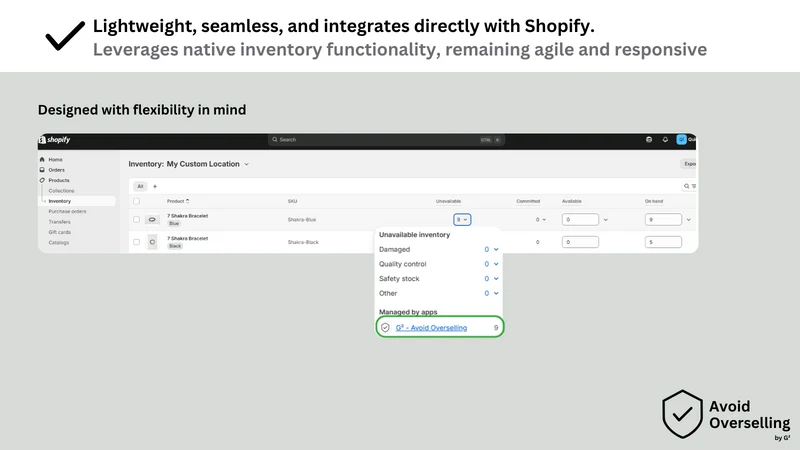This screenshot has height=450, width=800.
Task: Open the blue 7 Shakra Bracelet product
Action: click(187, 216)
